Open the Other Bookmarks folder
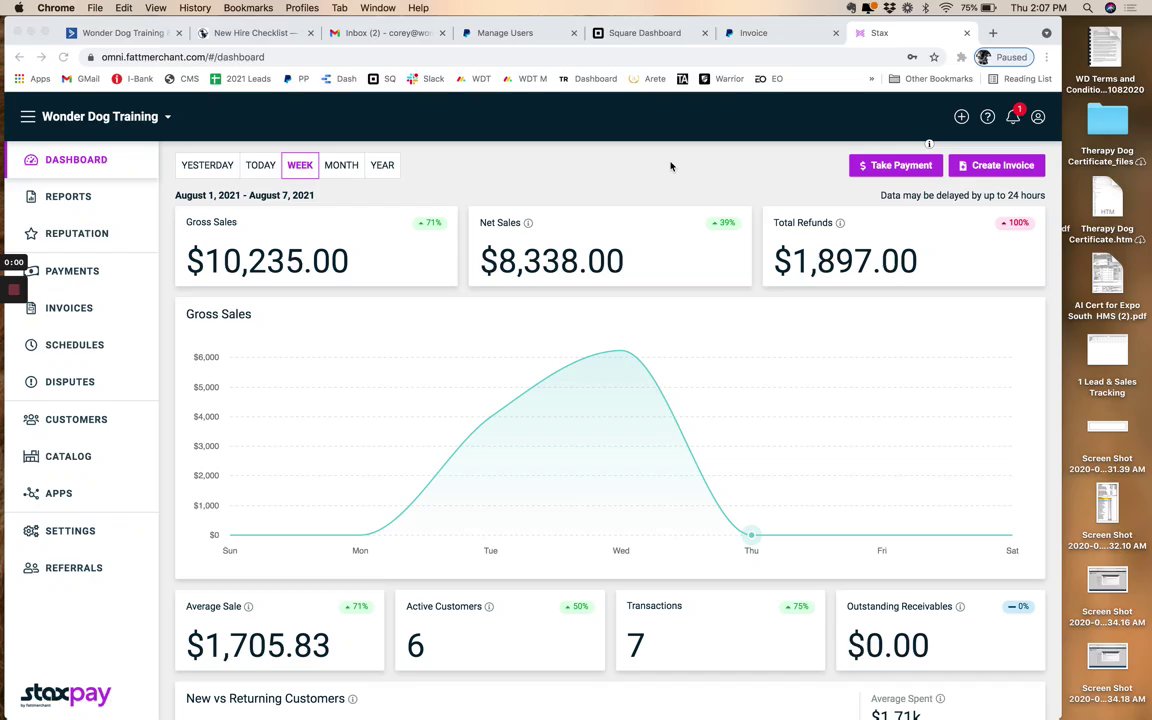Viewport: 1152px width, 720px height. click(x=931, y=79)
